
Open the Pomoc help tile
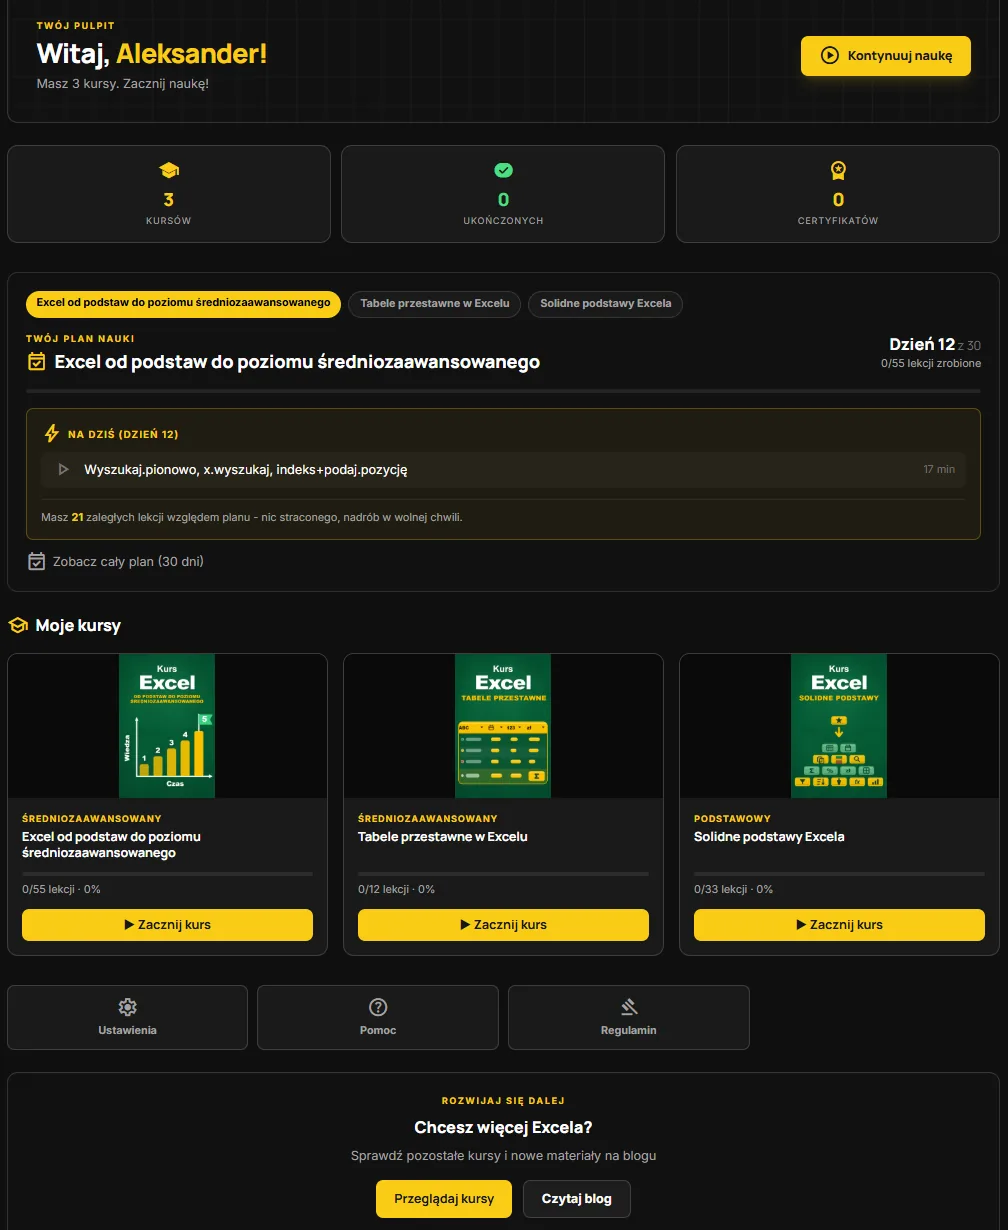click(378, 1018)
